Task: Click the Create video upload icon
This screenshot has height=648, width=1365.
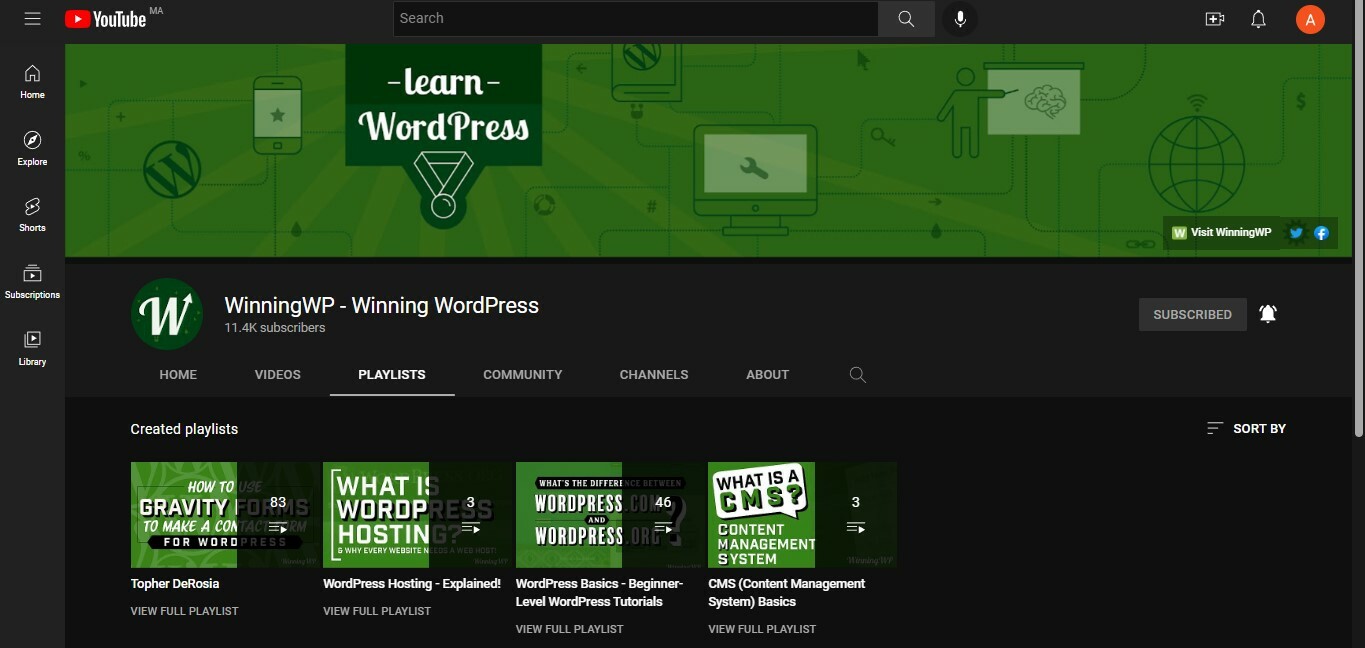Action: [x=1214, y=18]
